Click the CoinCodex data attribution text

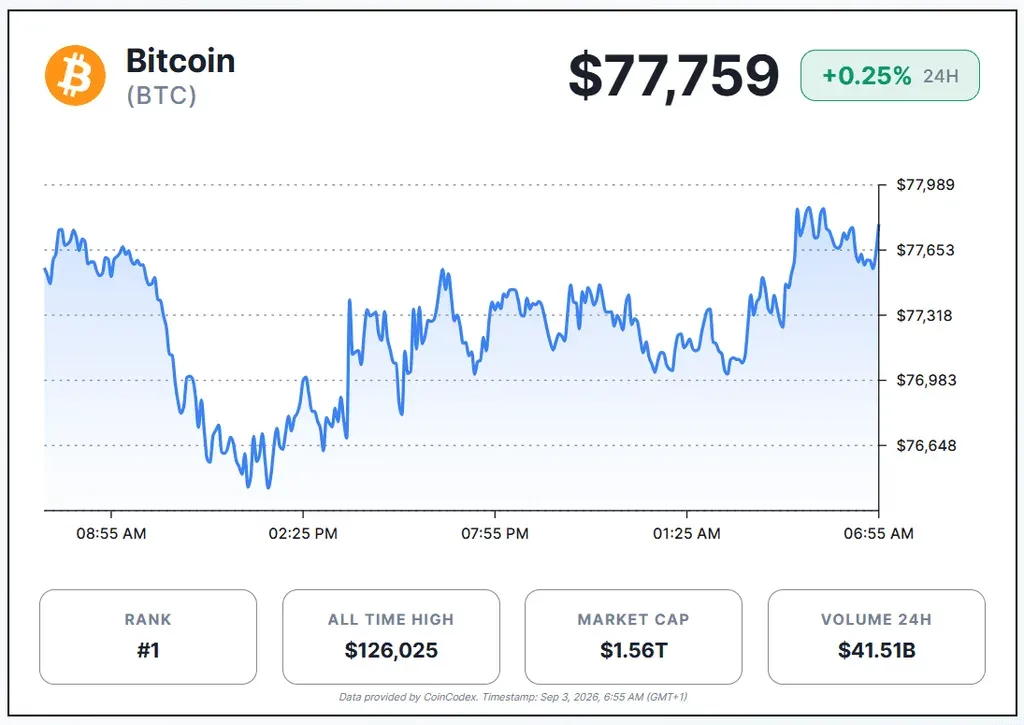click(513, 697)
